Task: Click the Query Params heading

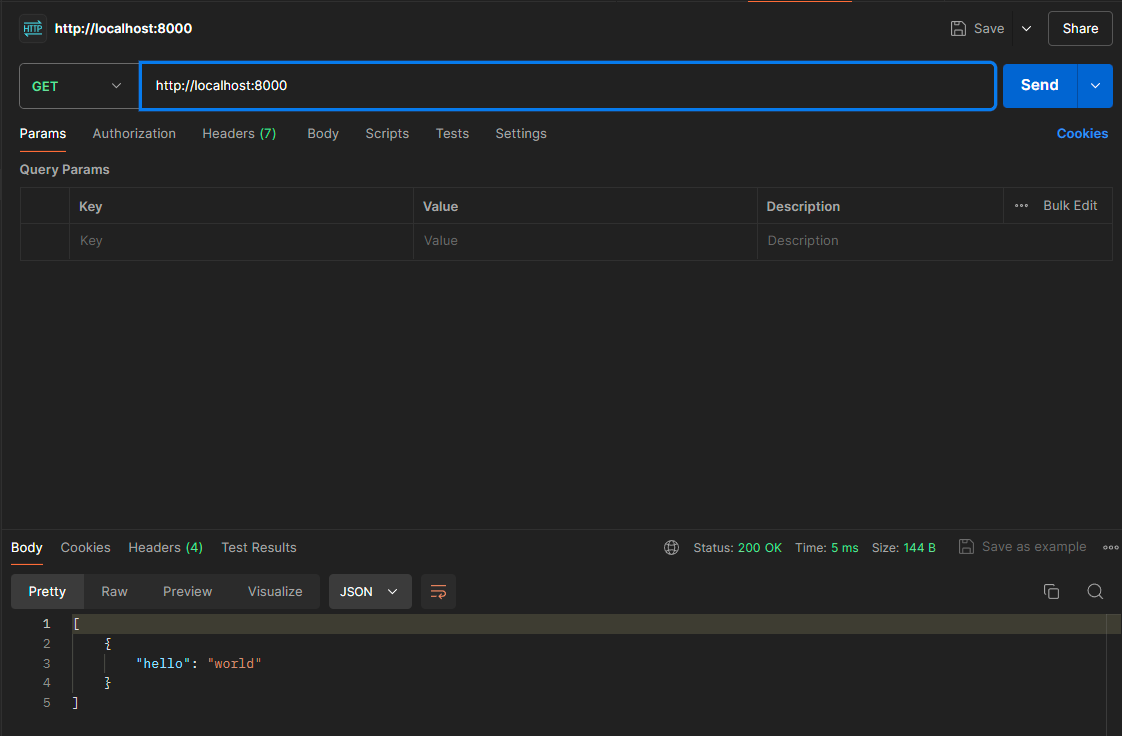Action: pyautogui.click(x=64, y=170)
